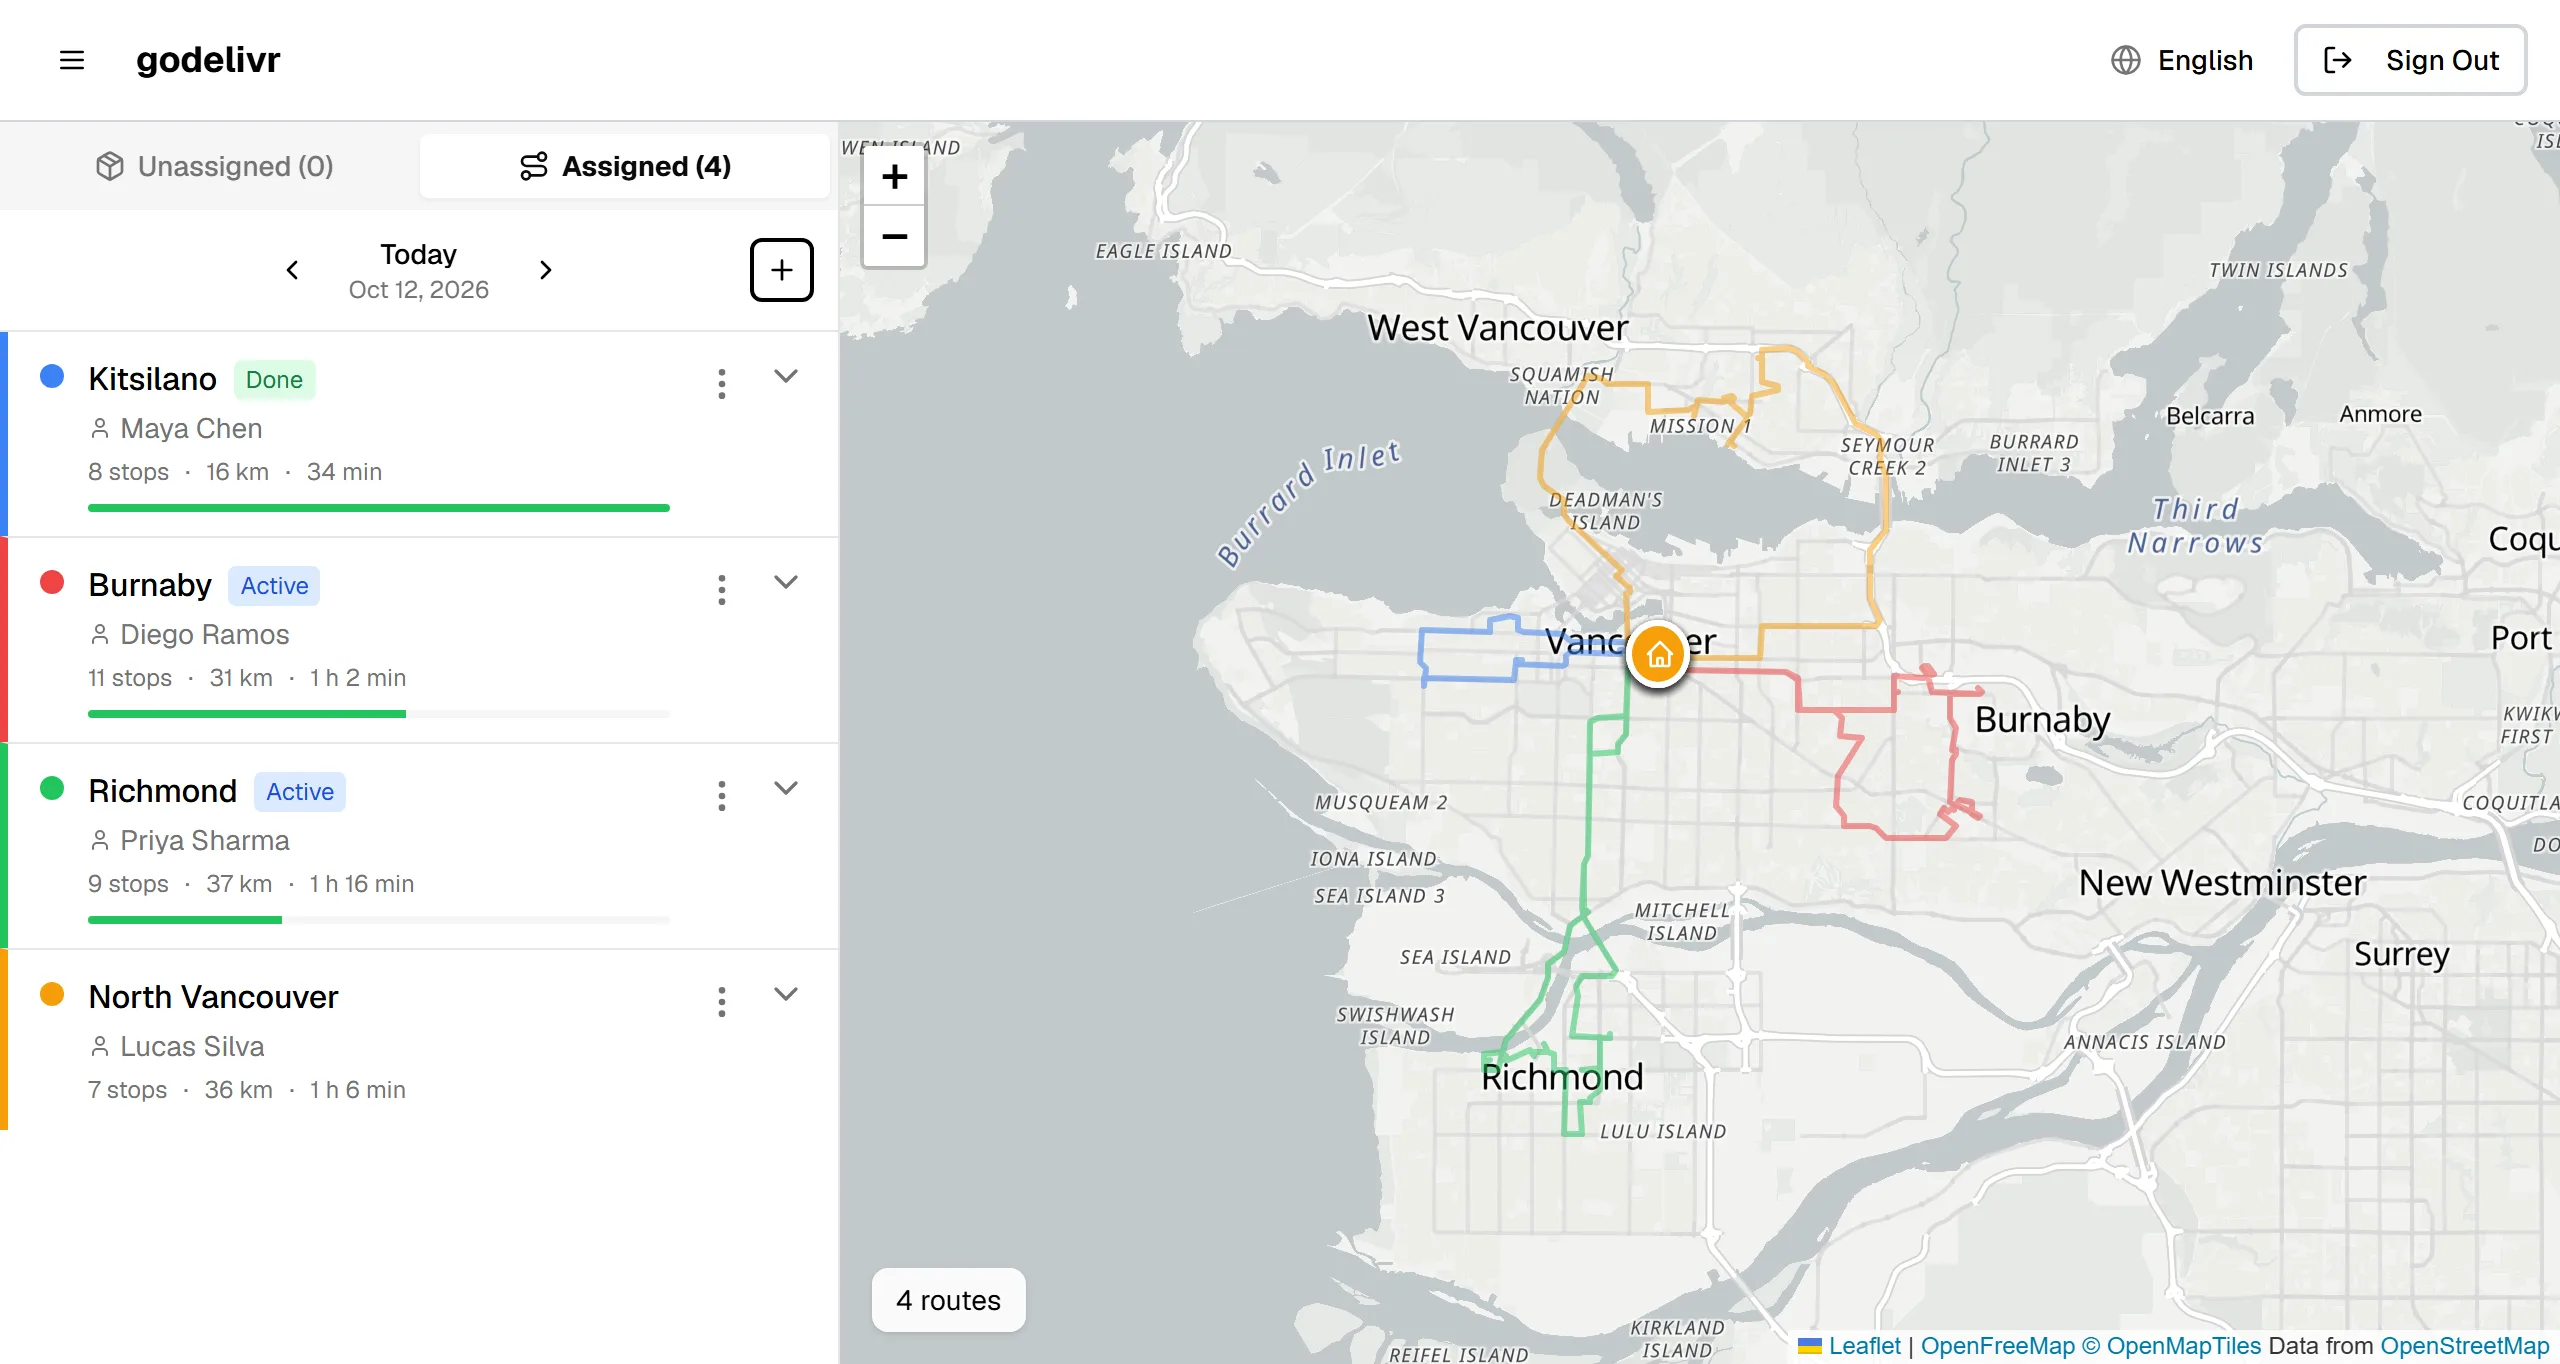Open the OpenStreetMap attribution link
Image resolution: width=2560 pixels, height=1364 pixels.
2464,1346
